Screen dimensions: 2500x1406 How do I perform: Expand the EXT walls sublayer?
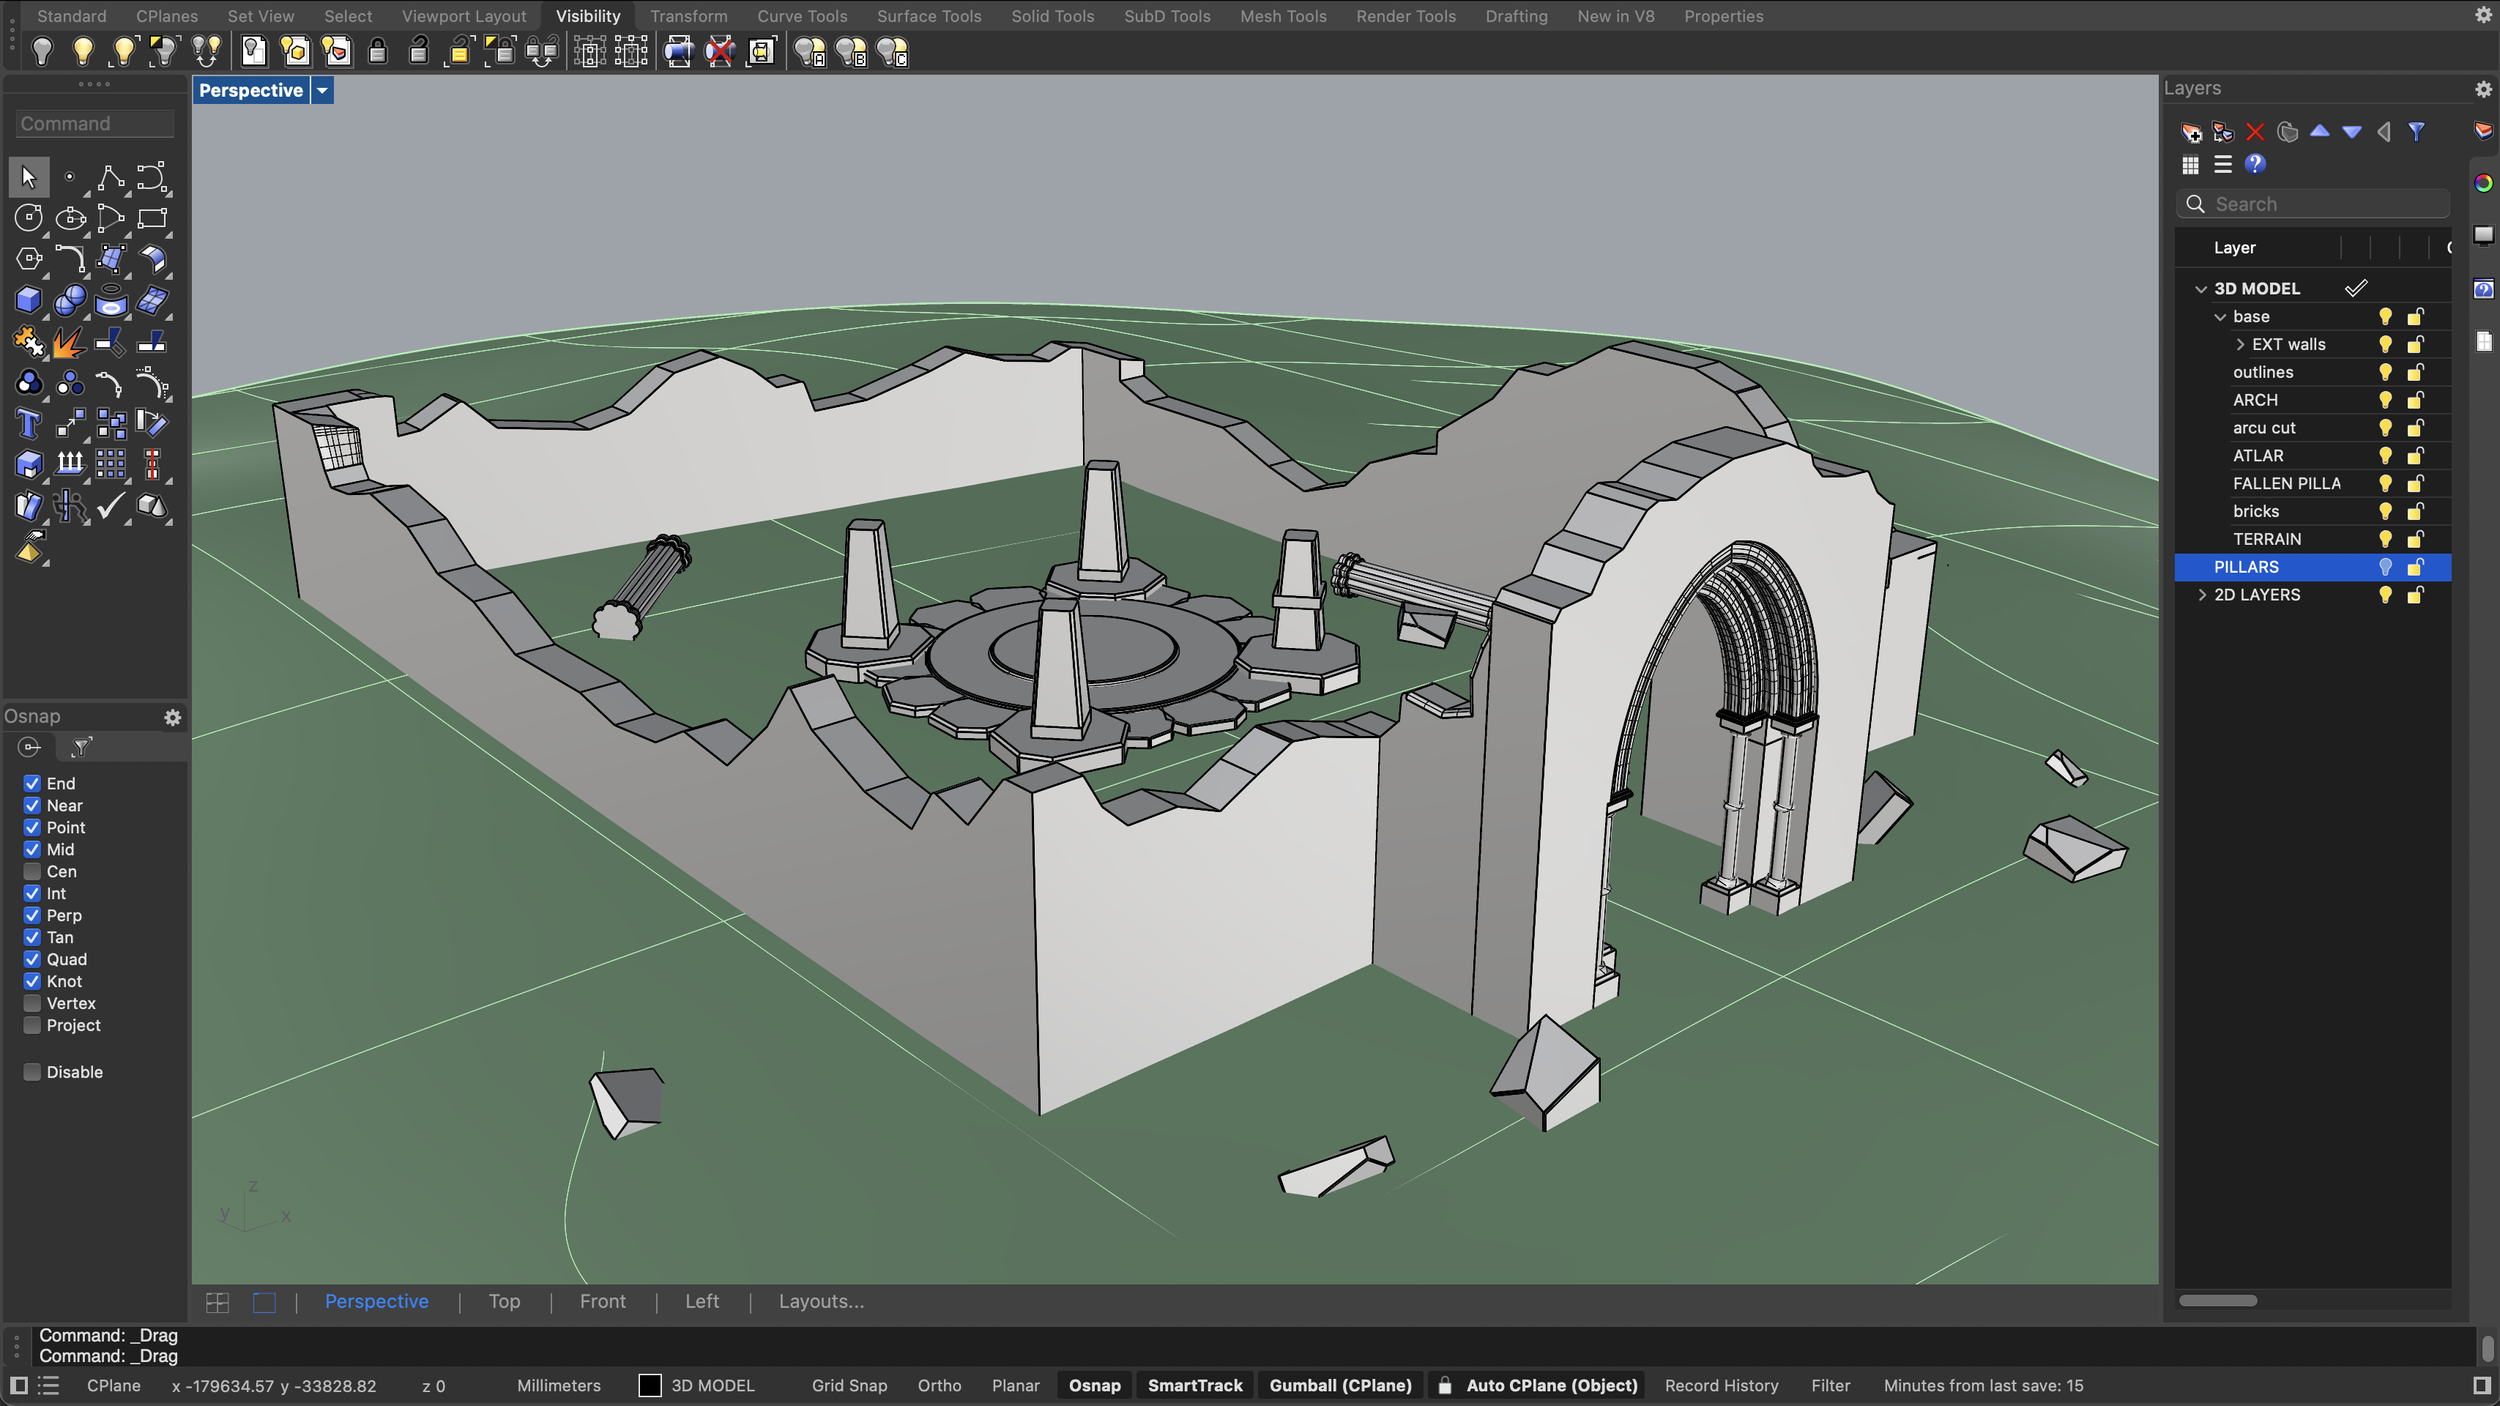(2240, 344)
